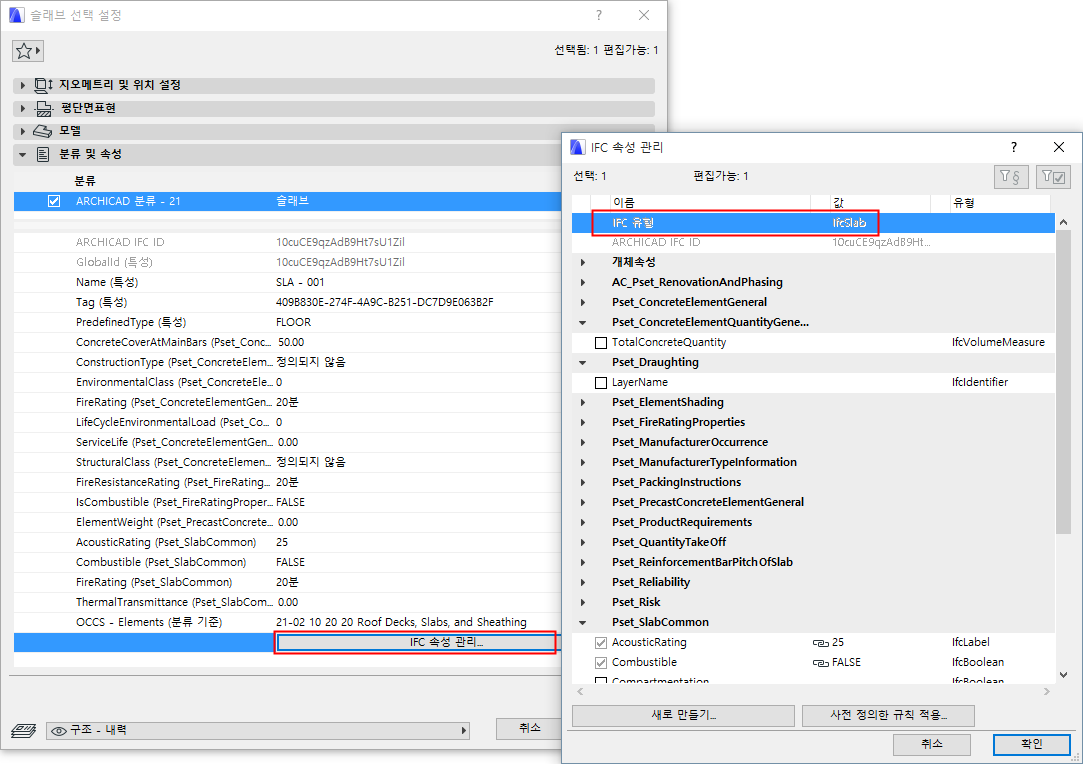Open the favorites star button
Viewport: 1083px width, 764px height.
(28, 50)
